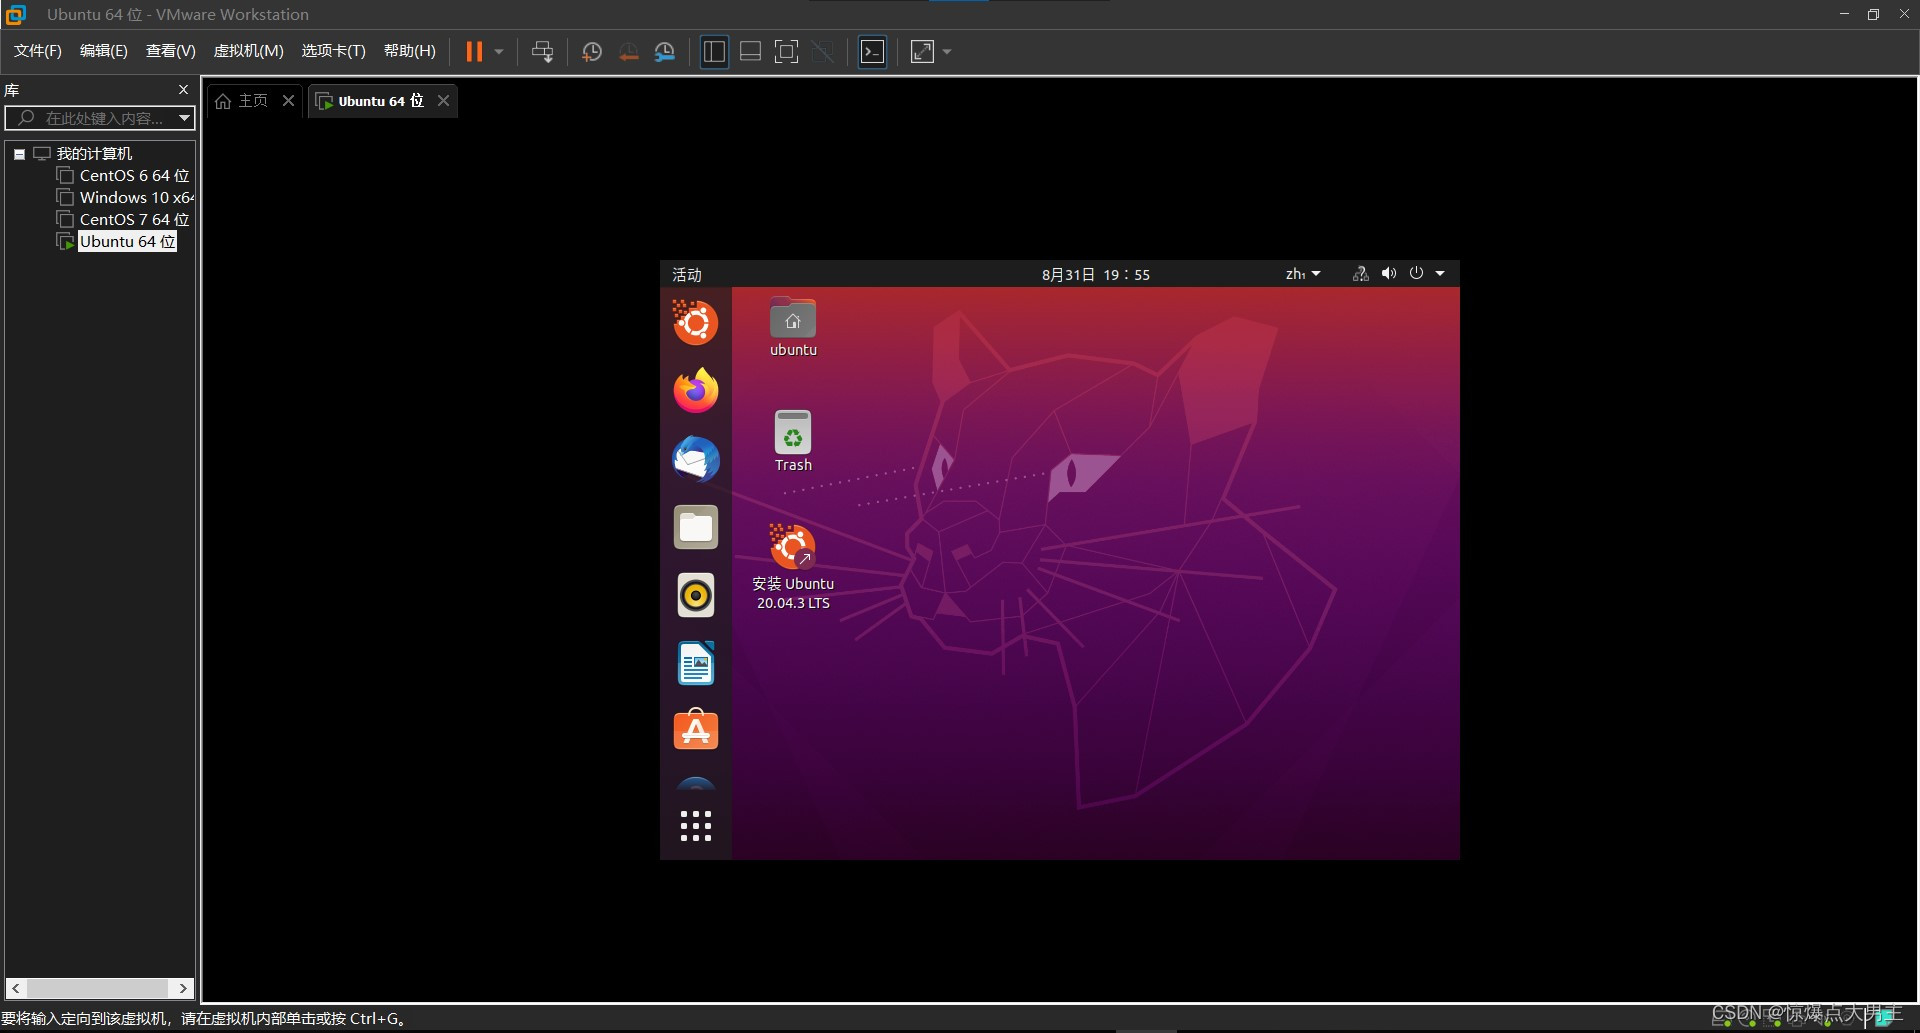The width and height of the screenshot is (1920, 1033).
Task: Select the 安装 Ubuntu 20.04.3 LTS desktop icon
Action: [793, 567]
